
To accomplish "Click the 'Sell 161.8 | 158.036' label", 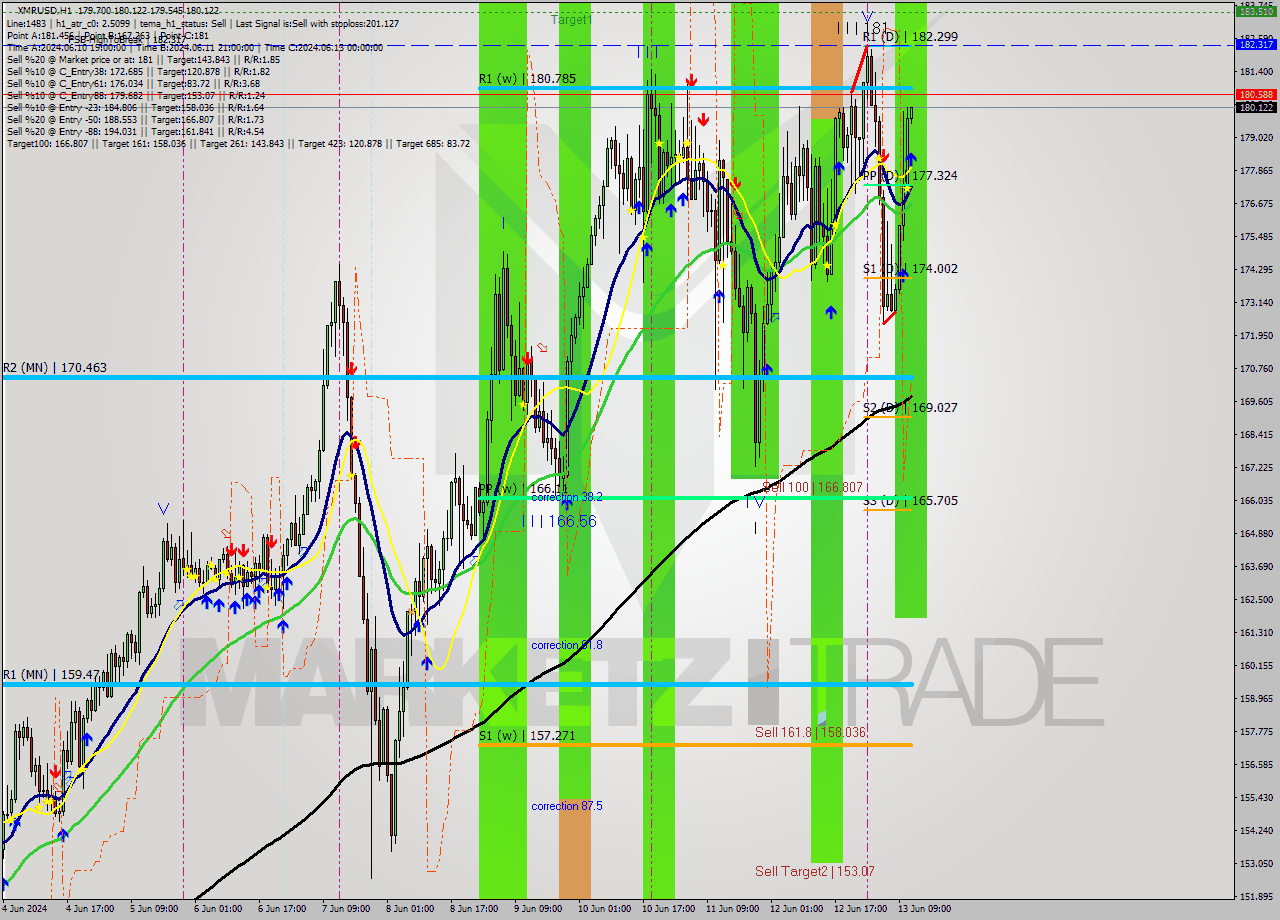I will (810, 732).
